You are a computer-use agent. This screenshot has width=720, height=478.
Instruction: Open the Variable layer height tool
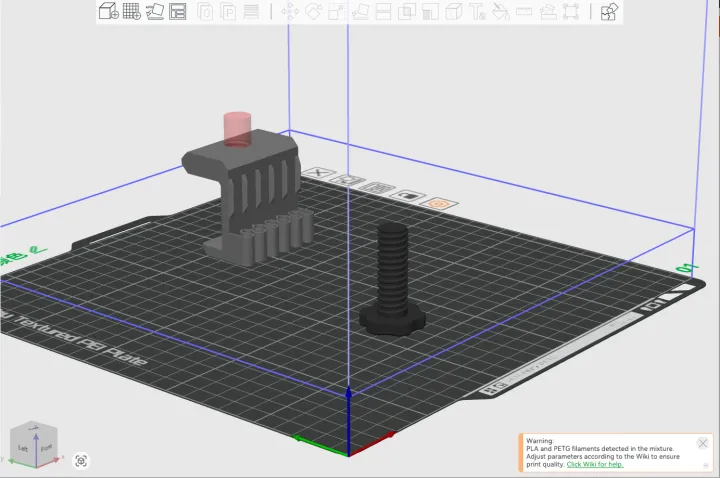(x=251, y=11)
